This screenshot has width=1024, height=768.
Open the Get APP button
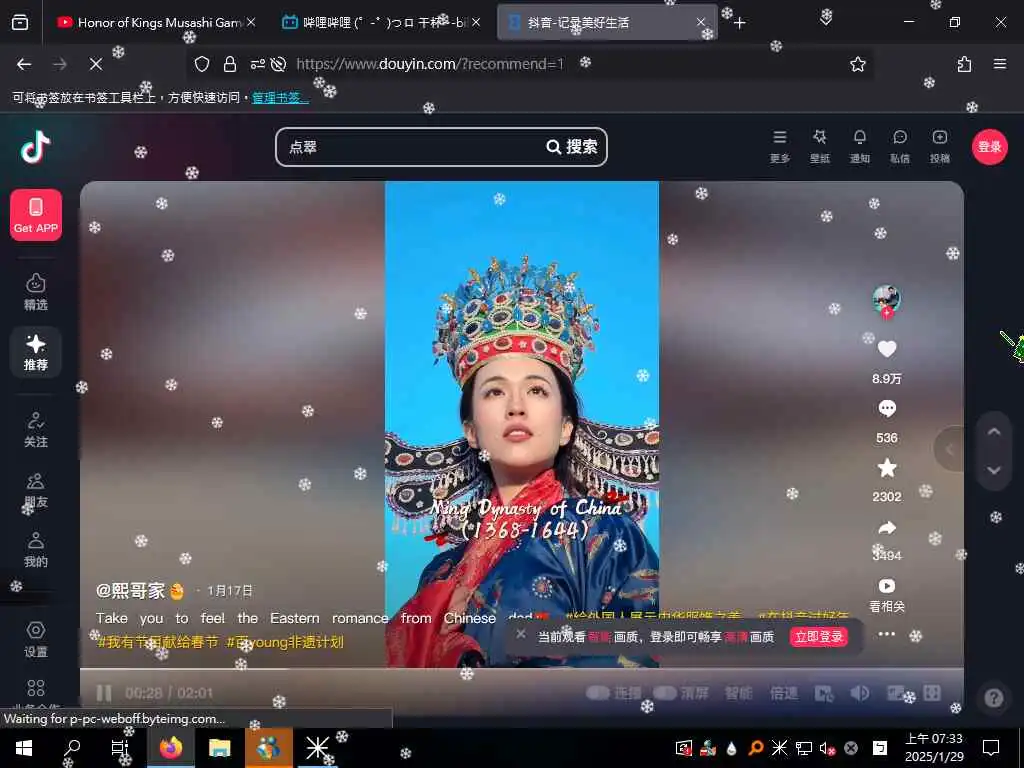36,215
